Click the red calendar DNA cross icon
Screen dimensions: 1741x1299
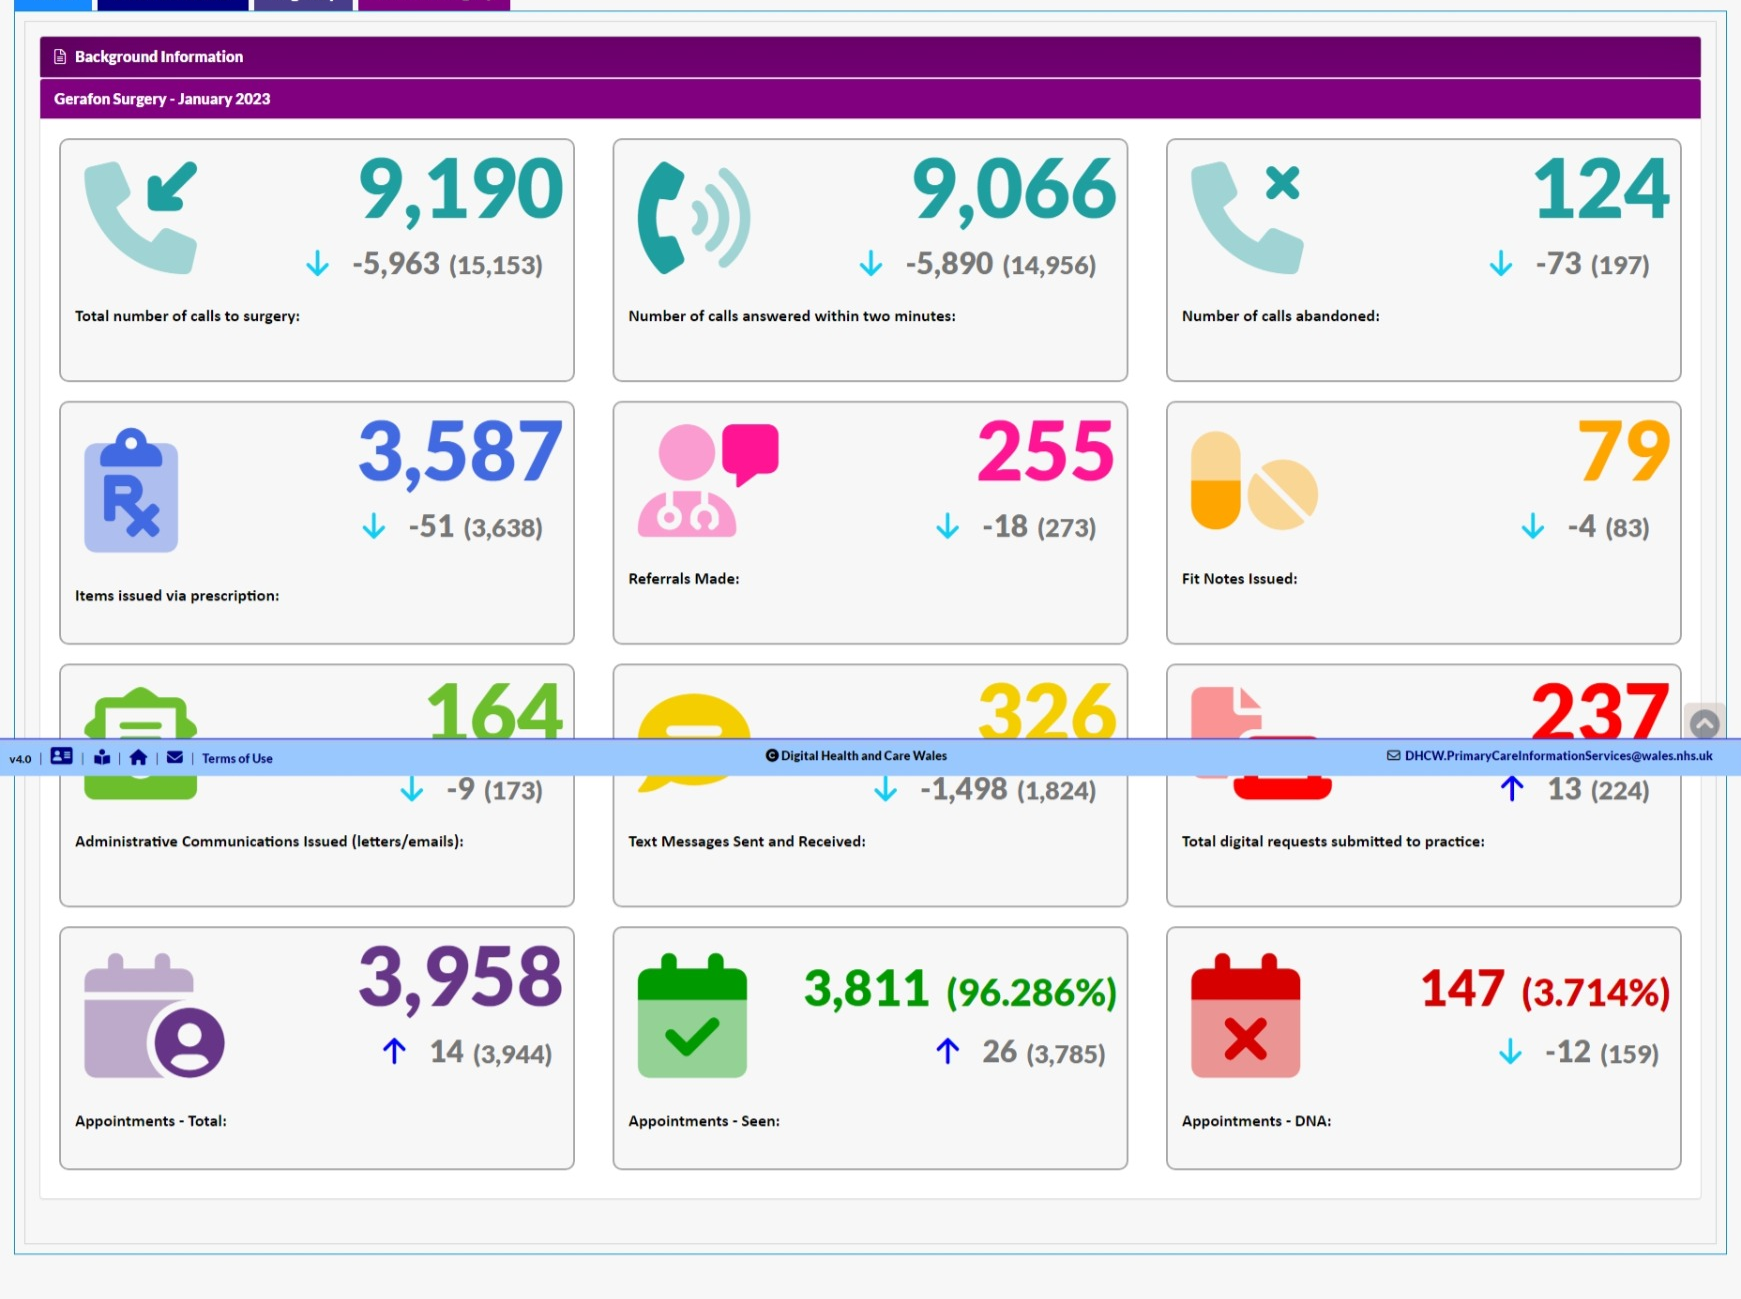[1245, 1016]
